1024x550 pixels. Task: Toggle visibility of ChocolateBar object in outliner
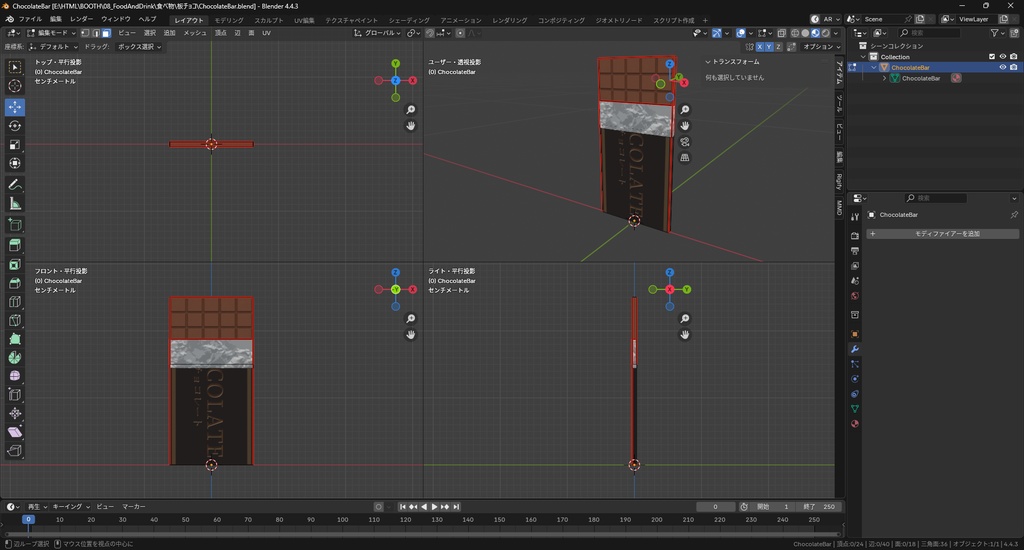(1002, 68)
